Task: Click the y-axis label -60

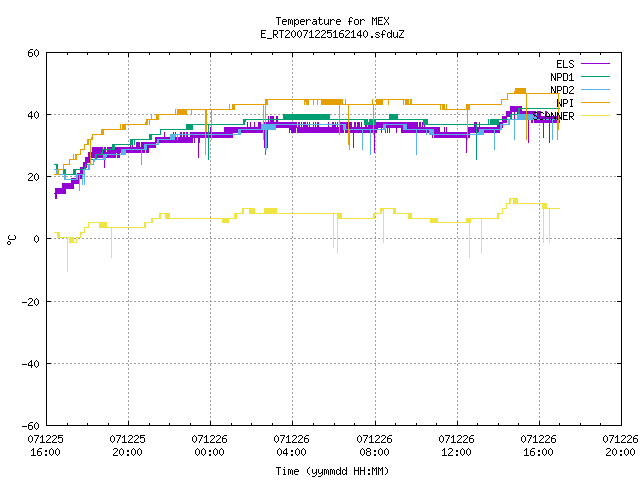Action: click(x=31, y=426)
